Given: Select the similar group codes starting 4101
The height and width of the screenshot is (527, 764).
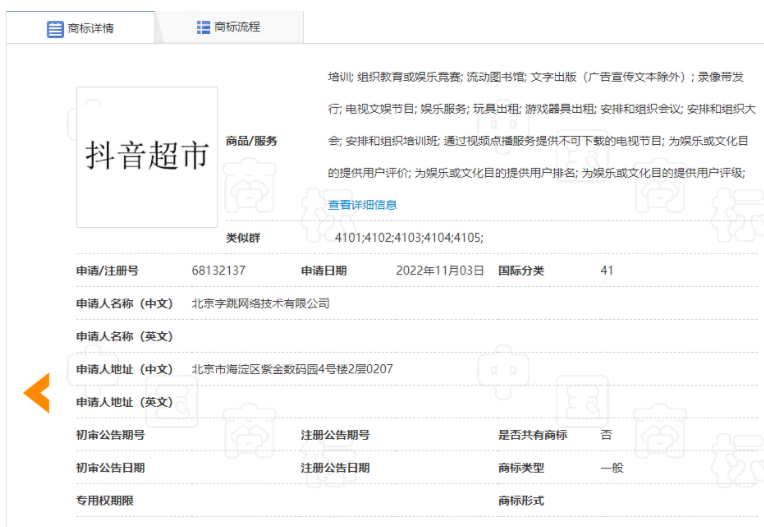Looking at the screenshot, I should [x=409, y=238].
